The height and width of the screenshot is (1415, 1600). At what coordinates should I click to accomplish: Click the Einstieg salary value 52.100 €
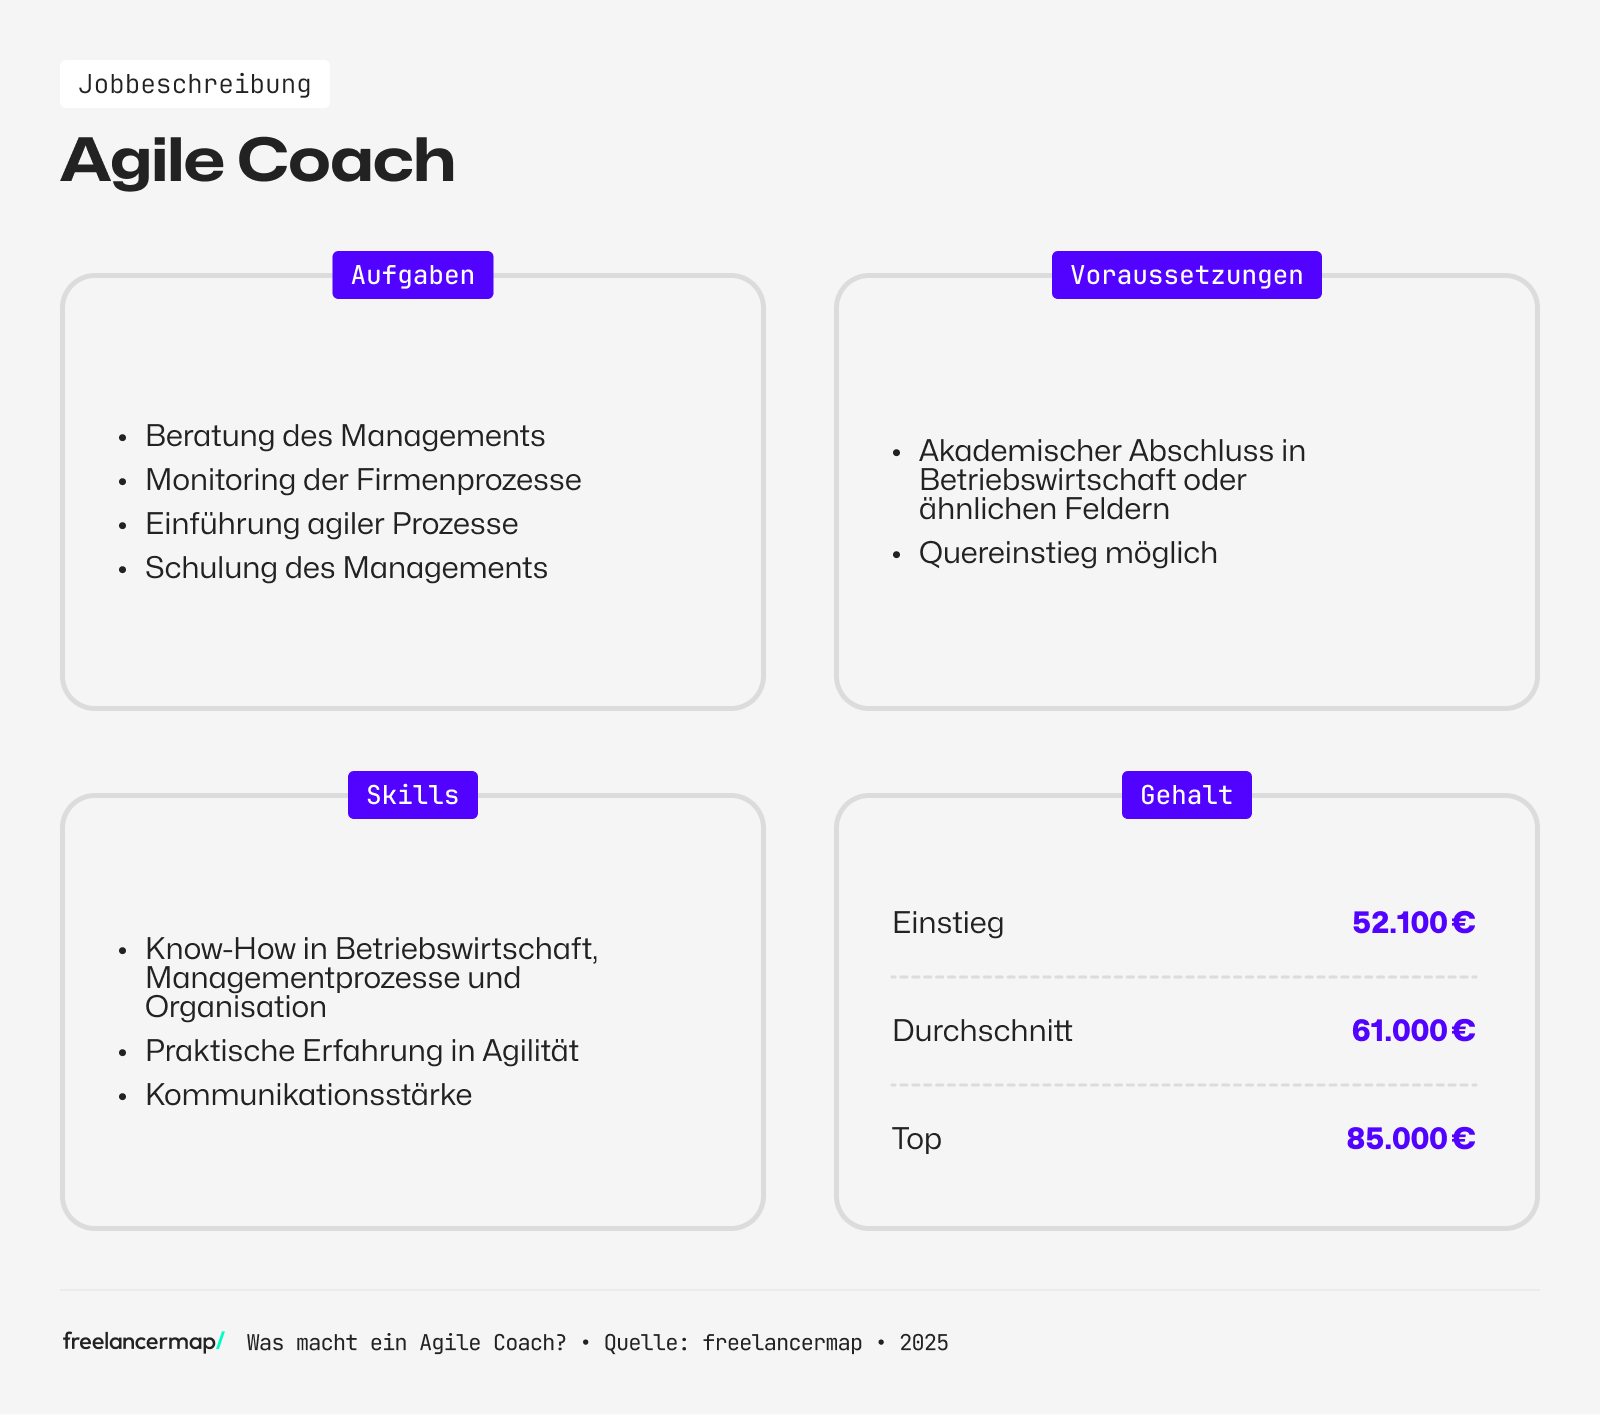click(x=1413, y=922)
